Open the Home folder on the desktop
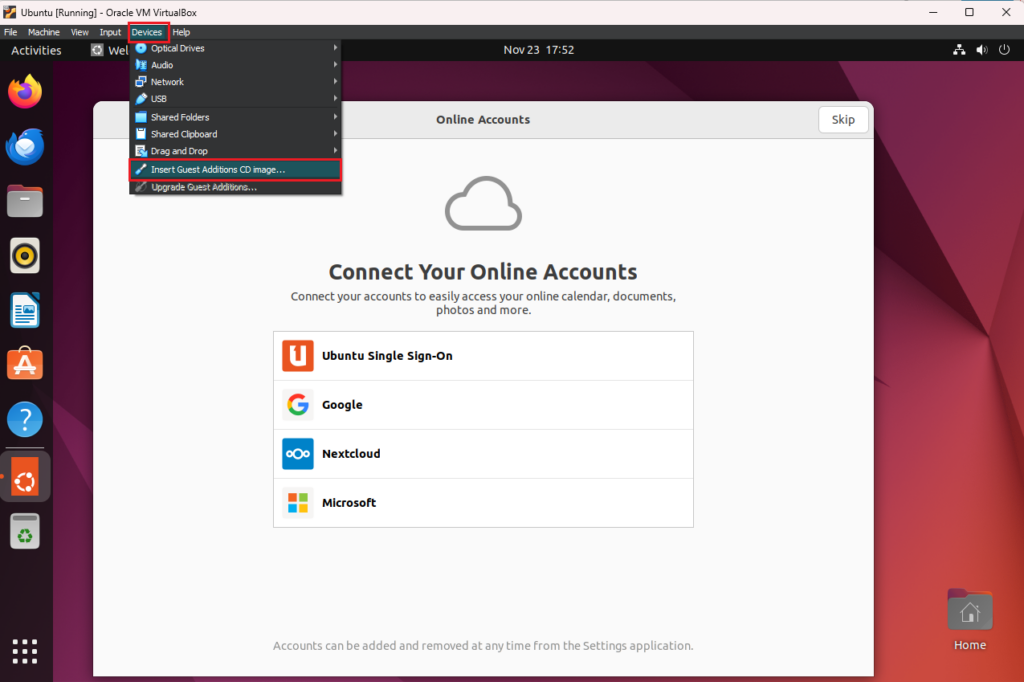 click(x=969, y=609)
